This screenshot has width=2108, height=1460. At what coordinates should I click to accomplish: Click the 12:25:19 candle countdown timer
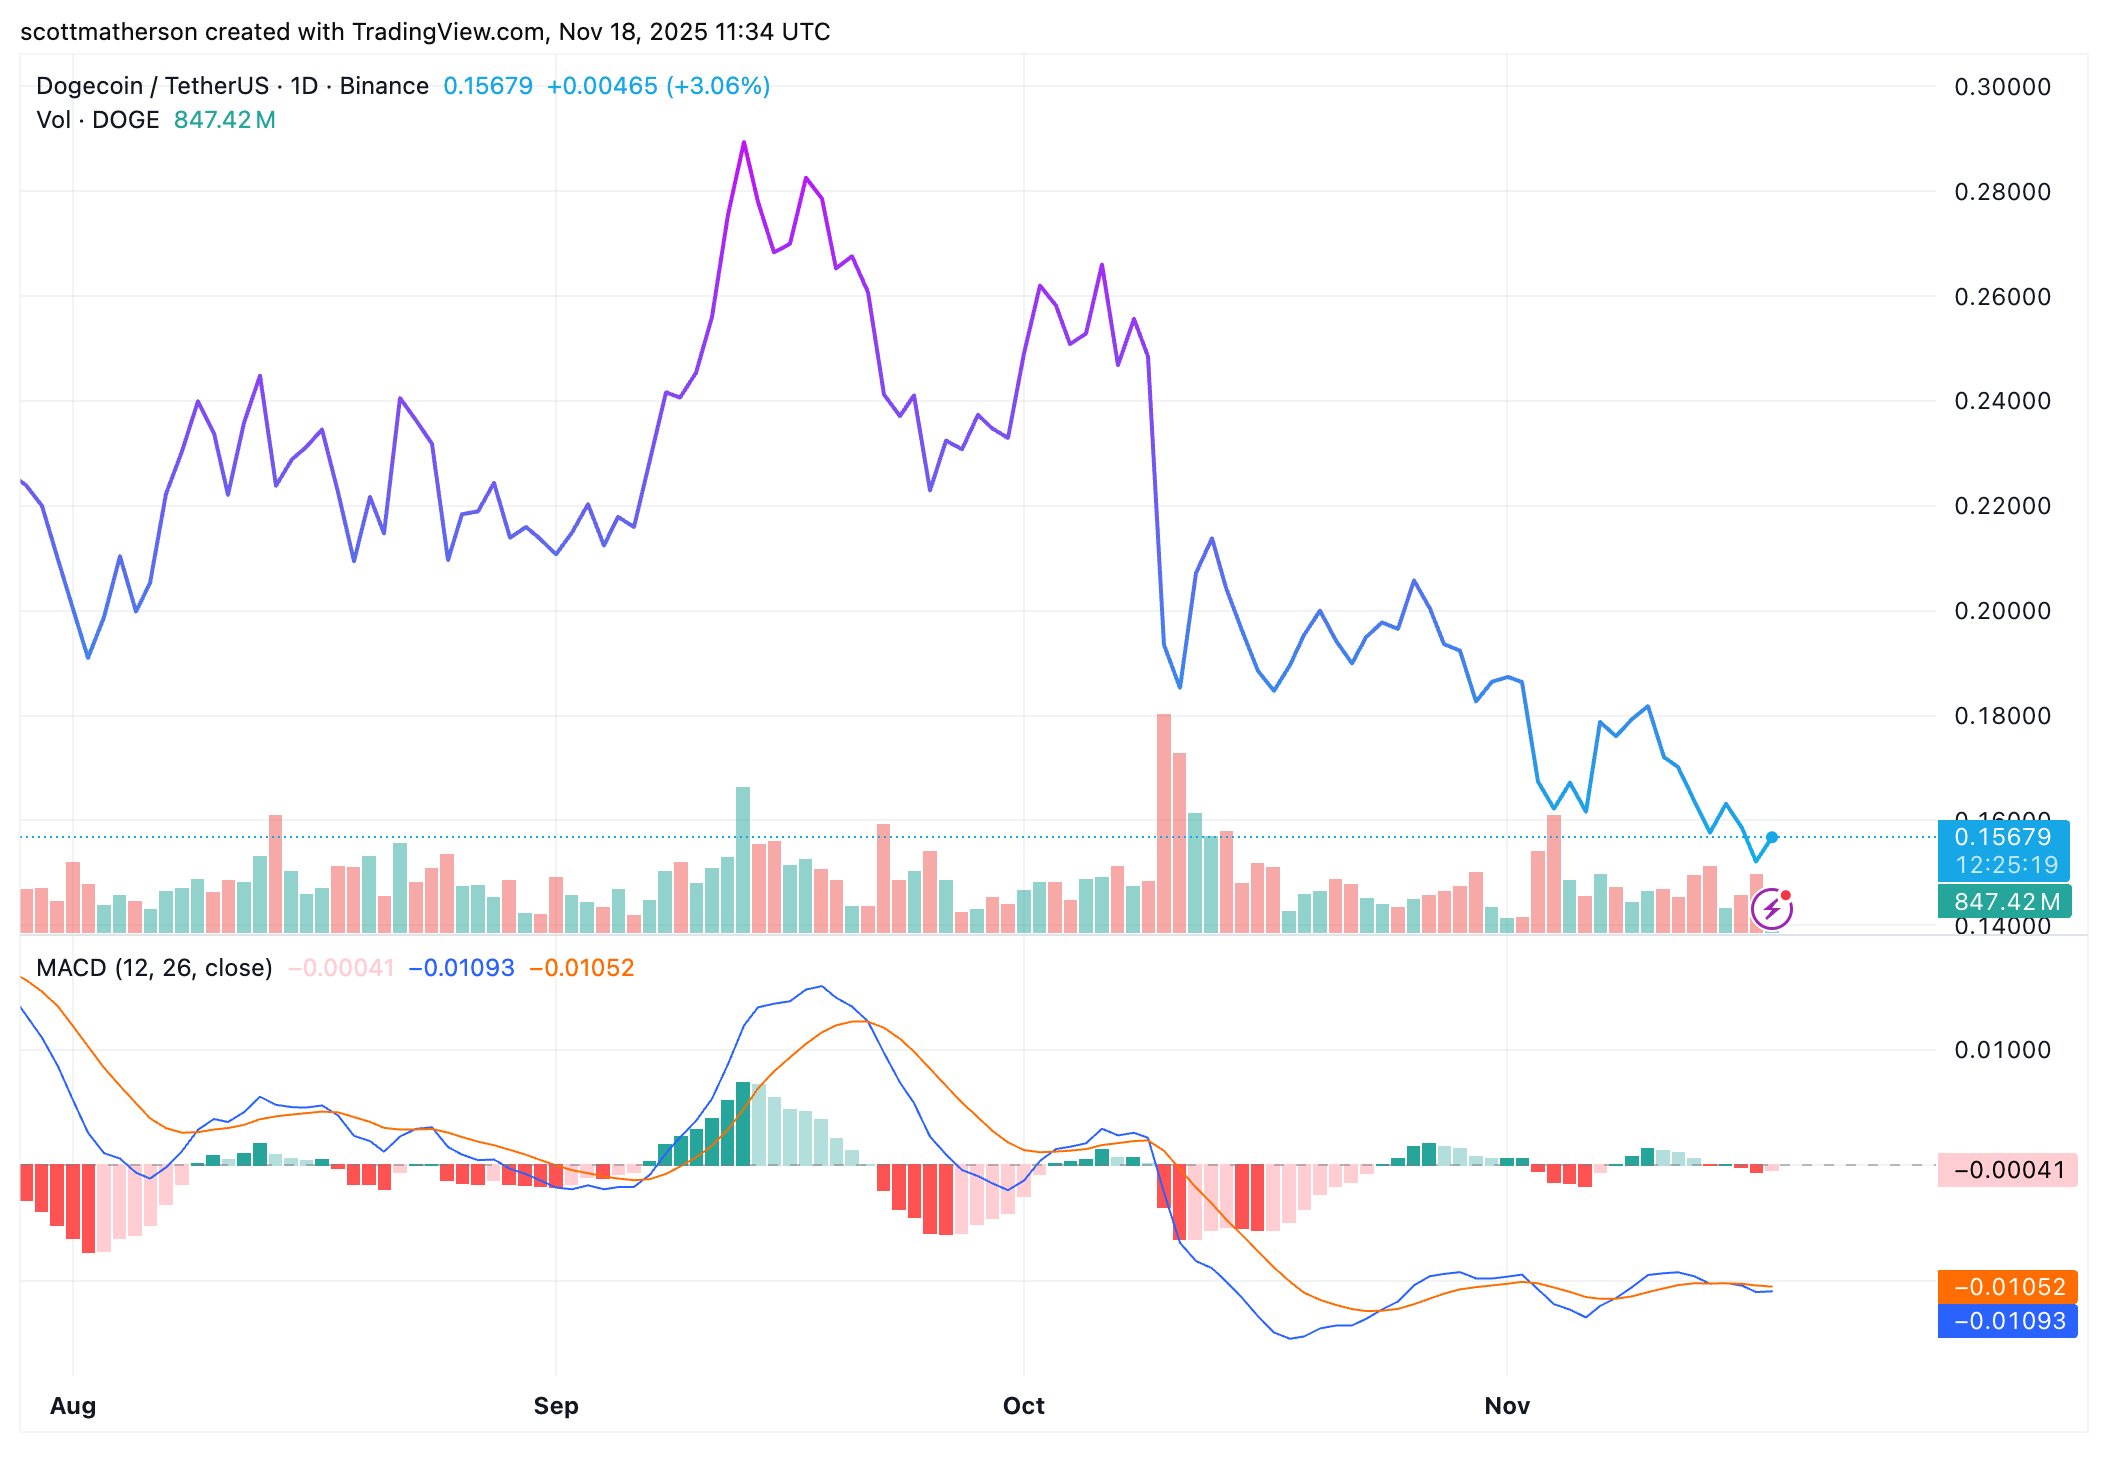[x=2006, y=865]
